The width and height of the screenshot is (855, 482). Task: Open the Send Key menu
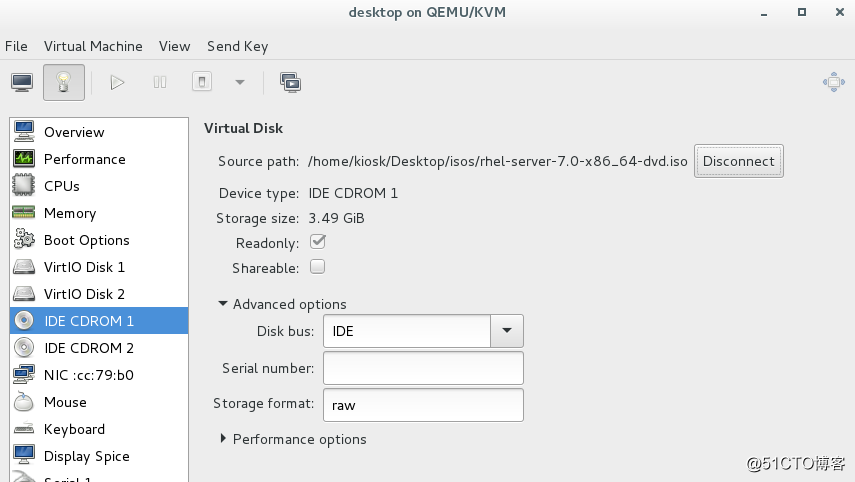[238, 46]
